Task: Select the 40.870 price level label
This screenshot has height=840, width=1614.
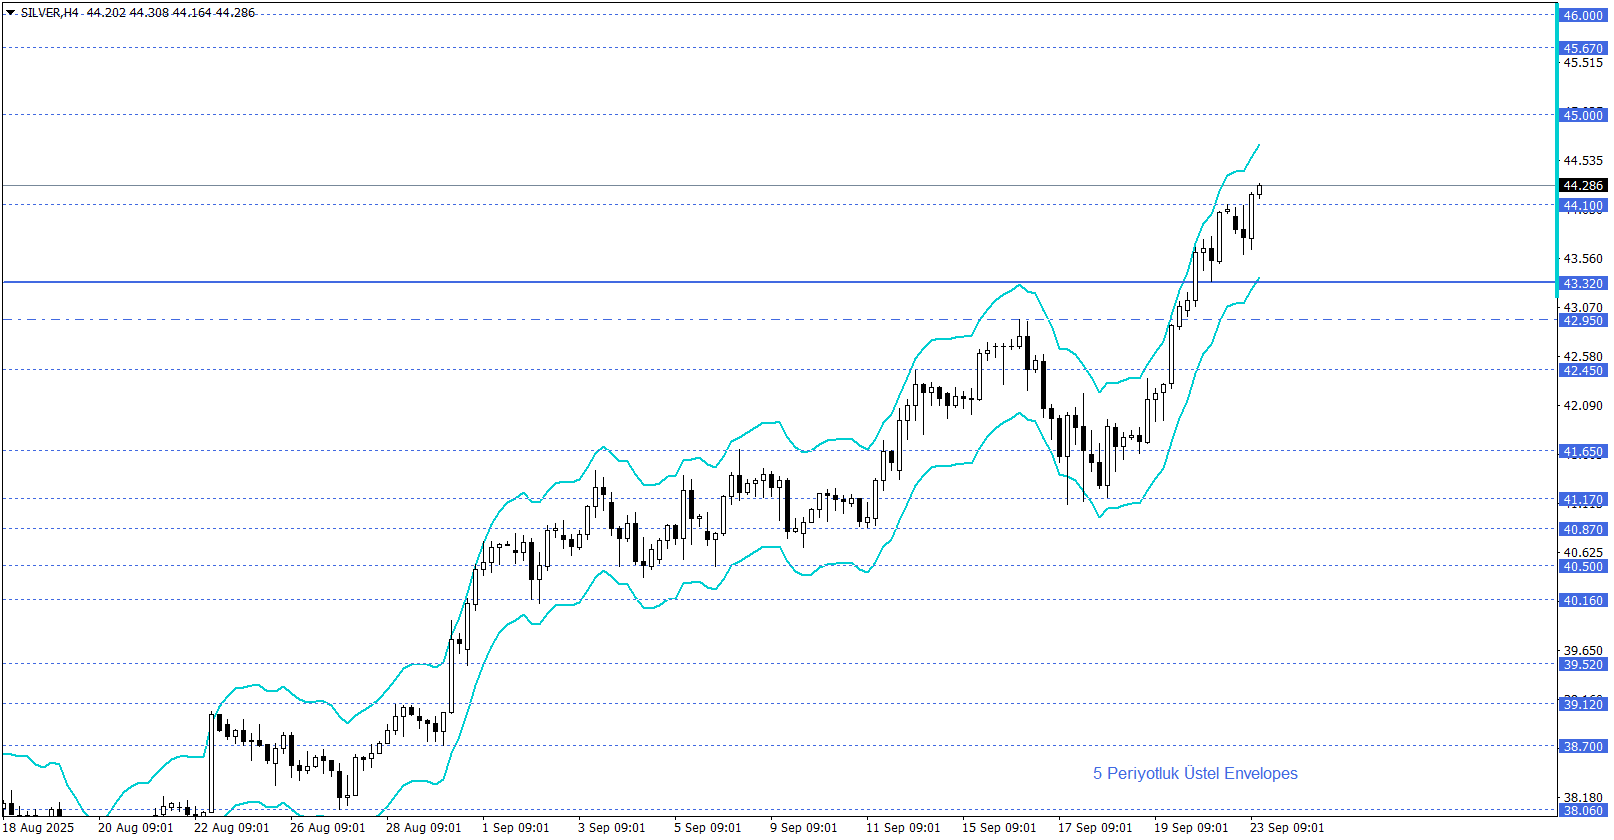Action: coord(1583,529)
